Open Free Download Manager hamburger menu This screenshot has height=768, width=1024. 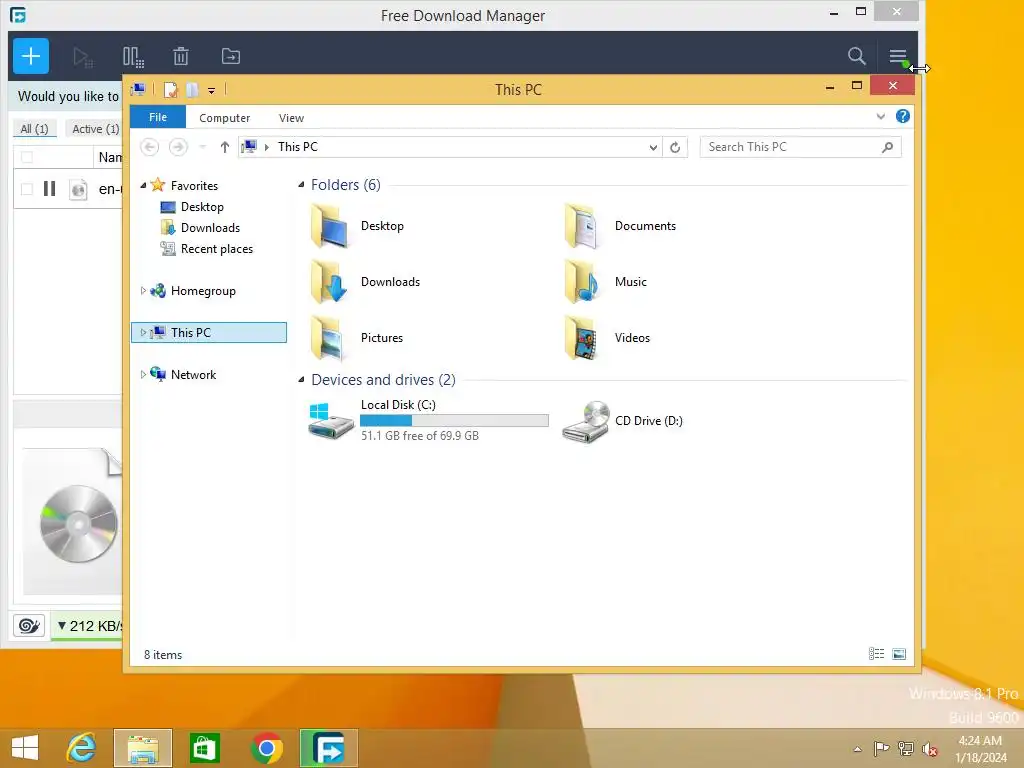tap(898, 56)
